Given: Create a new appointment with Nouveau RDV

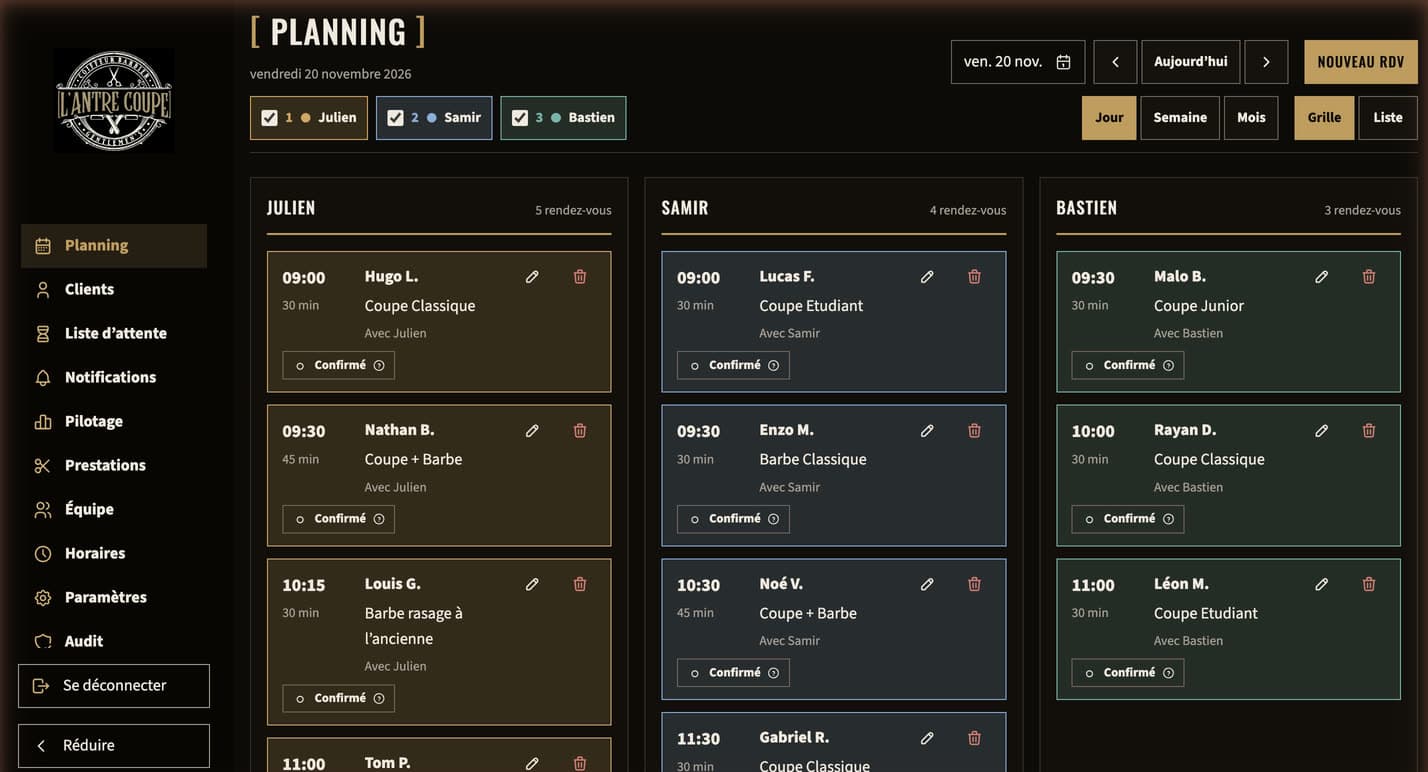Looking at the screenshot, I should tap(1361, 62).
